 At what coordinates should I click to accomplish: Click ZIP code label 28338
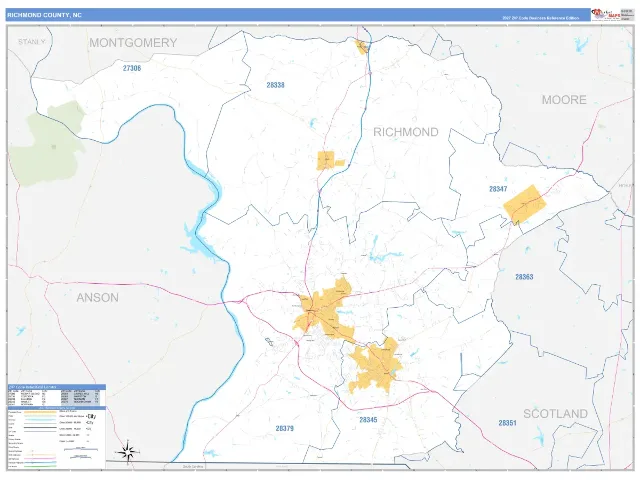click(276, 85)
